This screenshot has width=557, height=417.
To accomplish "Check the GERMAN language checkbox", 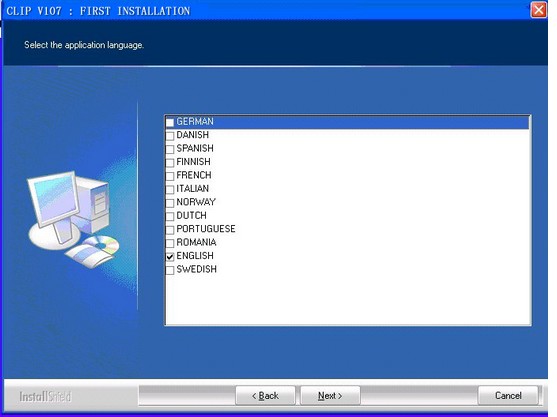I will point(170,123).
